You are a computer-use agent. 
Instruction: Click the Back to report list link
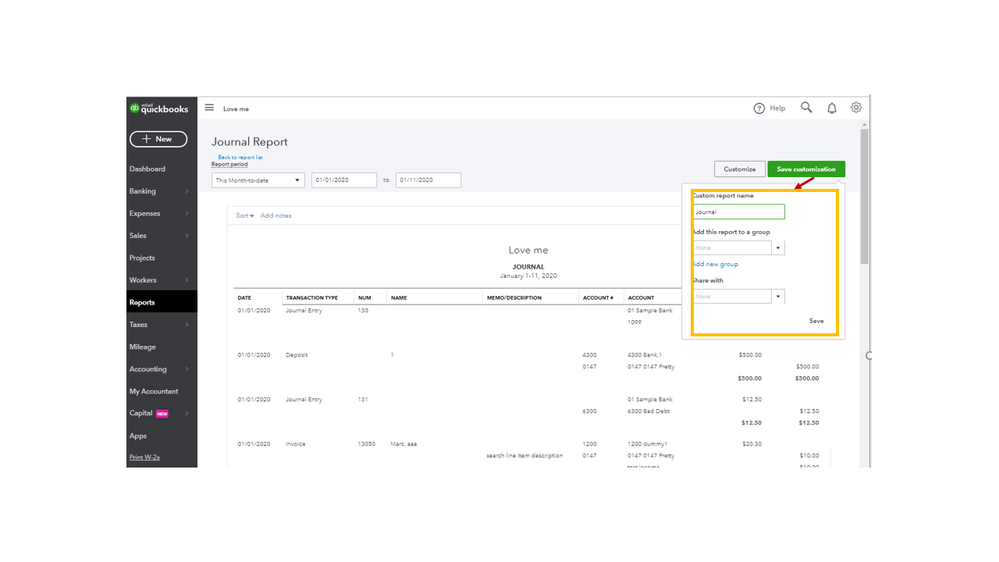241,157
